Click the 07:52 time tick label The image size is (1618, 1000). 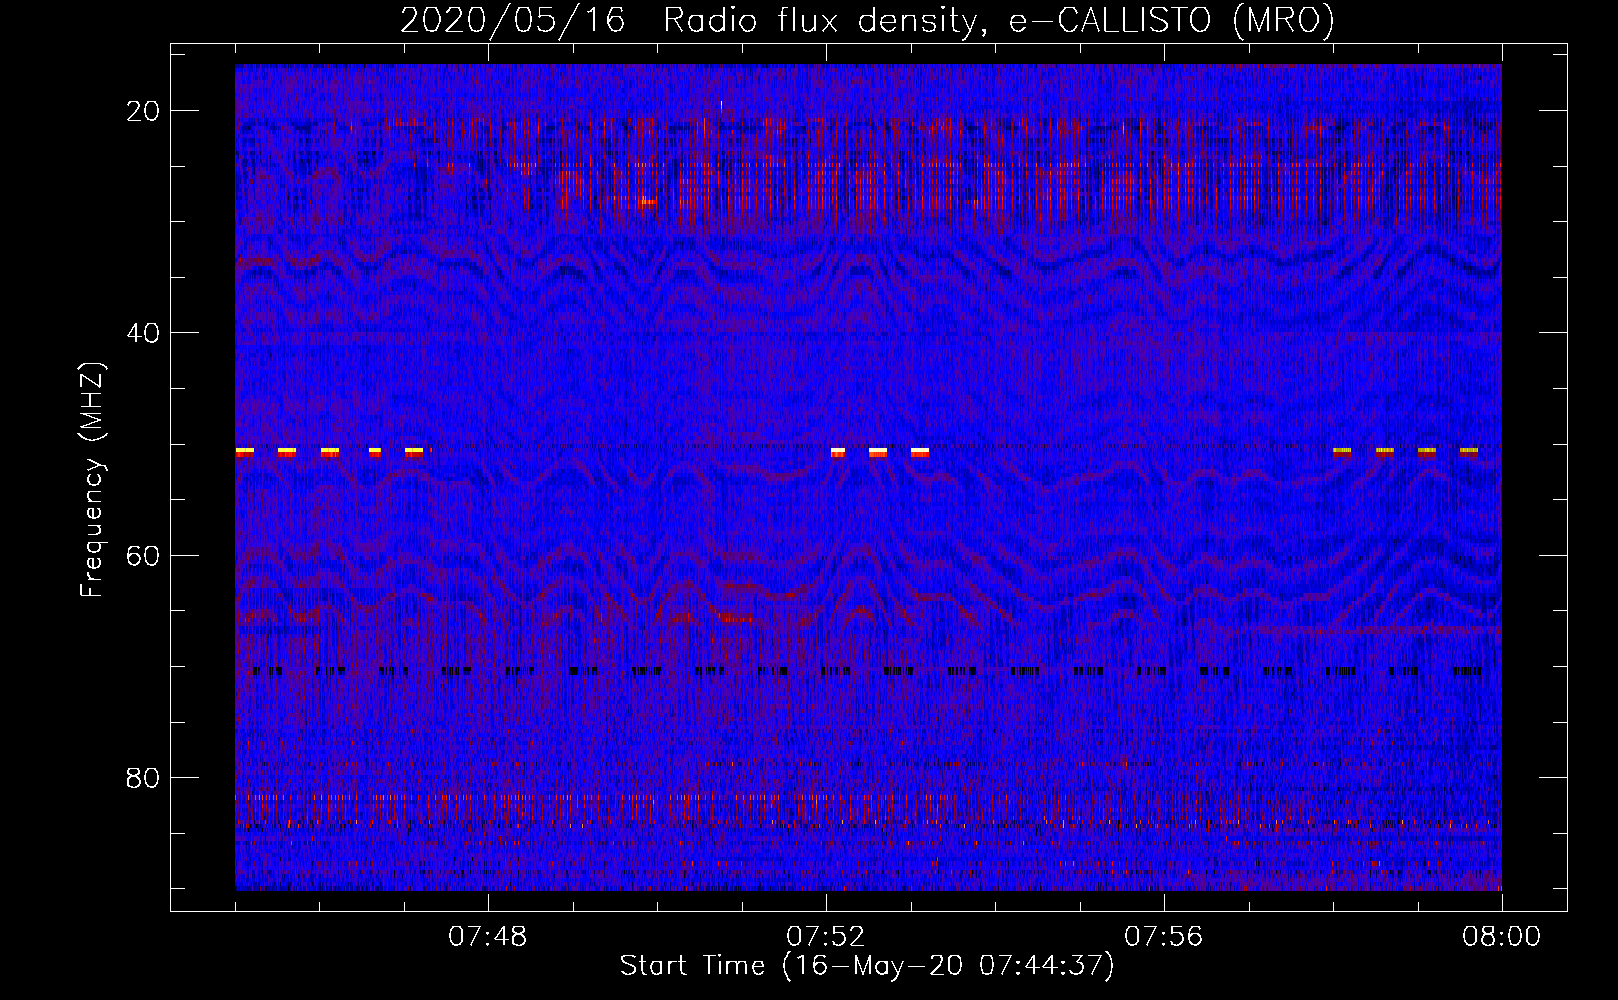click(826, 937)
